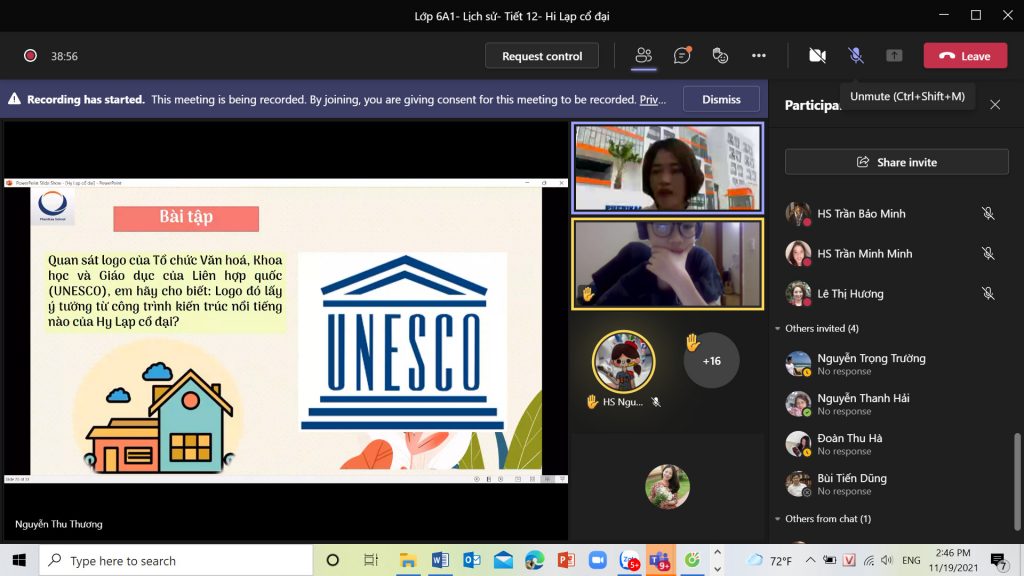
Task: Show the +16 more participants overflow
Action: [711, 360]
